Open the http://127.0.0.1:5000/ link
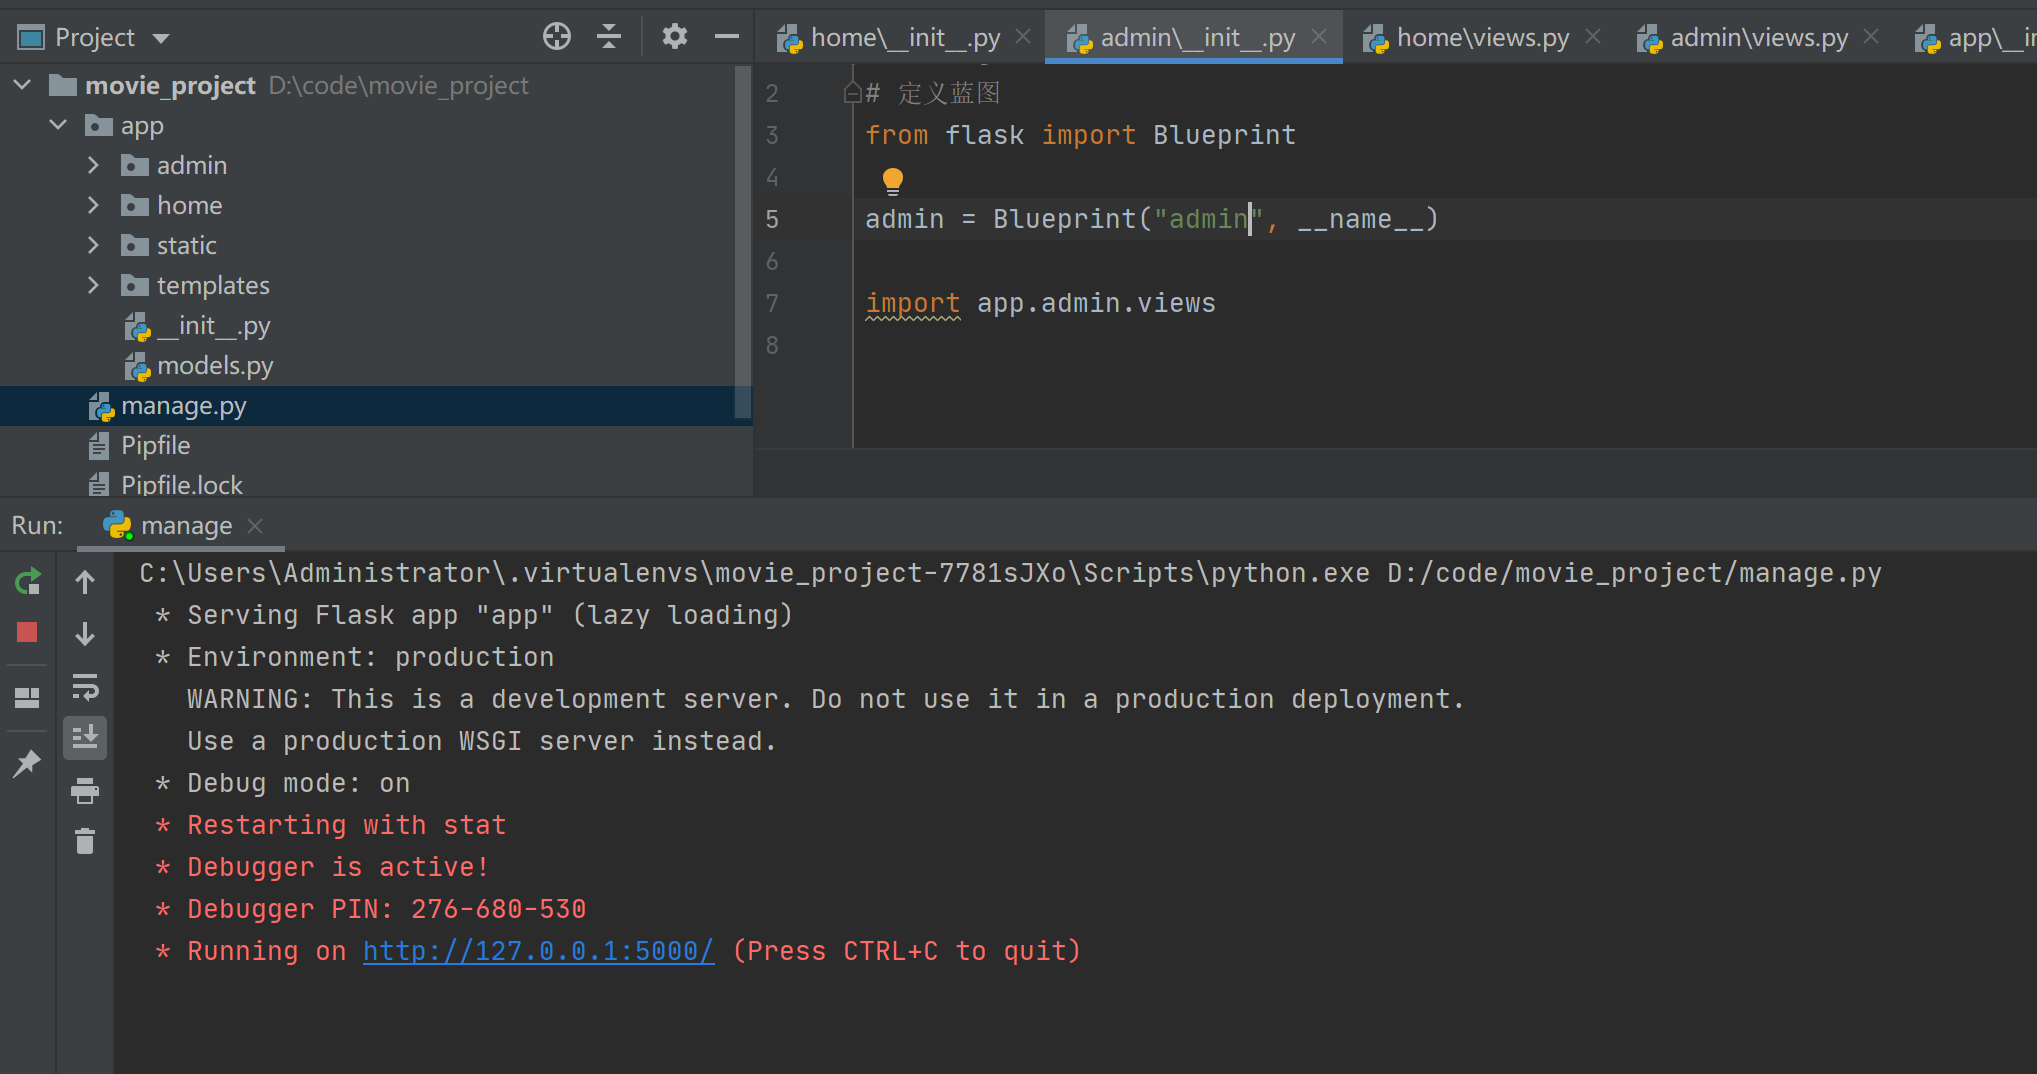The width and height of the screenshot is (2037, 1074). (x=539, y=951)
